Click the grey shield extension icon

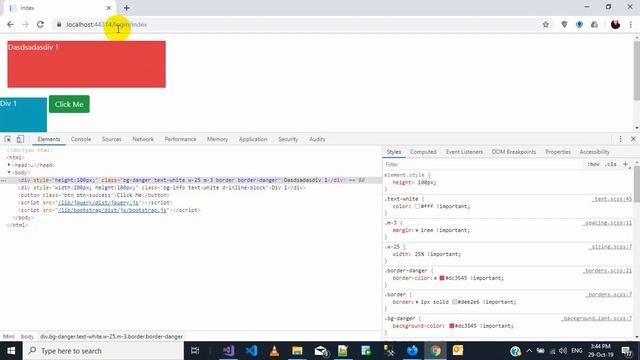click(564, 24)
